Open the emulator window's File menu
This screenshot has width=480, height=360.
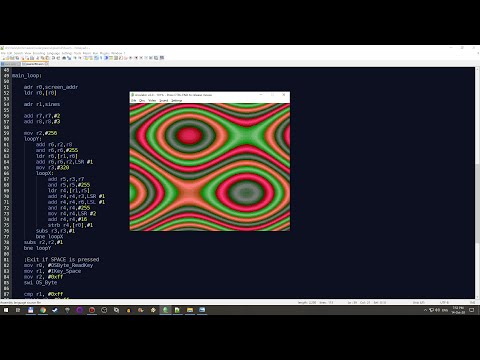[x=133, y=100]
